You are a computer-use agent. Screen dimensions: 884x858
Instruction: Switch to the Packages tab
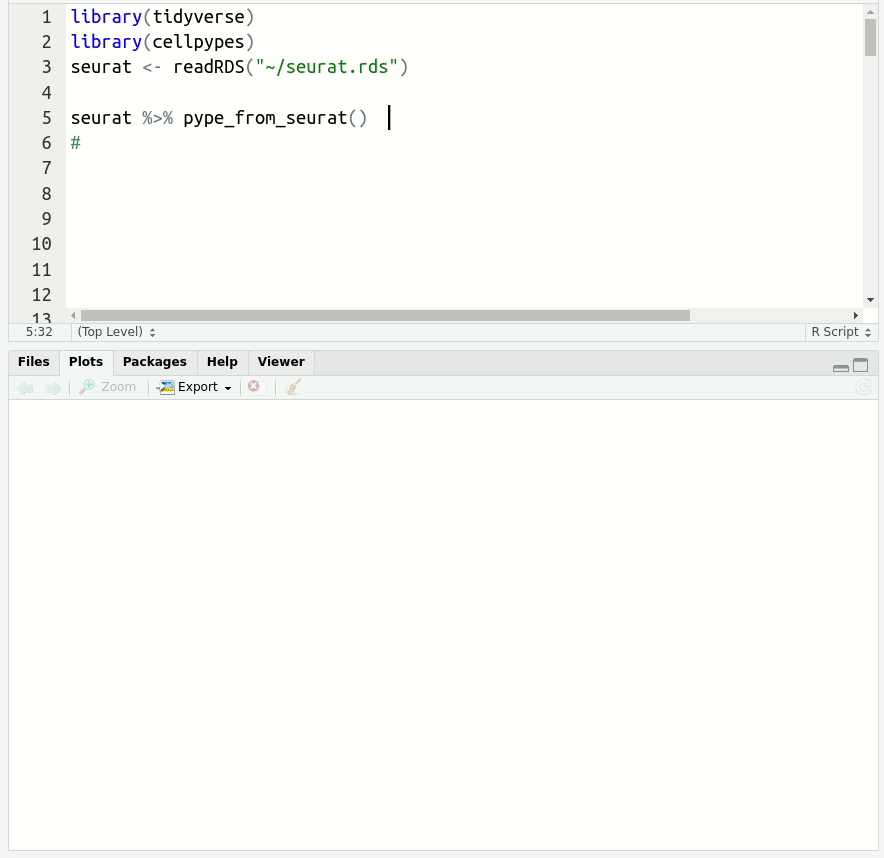[154, 362]
